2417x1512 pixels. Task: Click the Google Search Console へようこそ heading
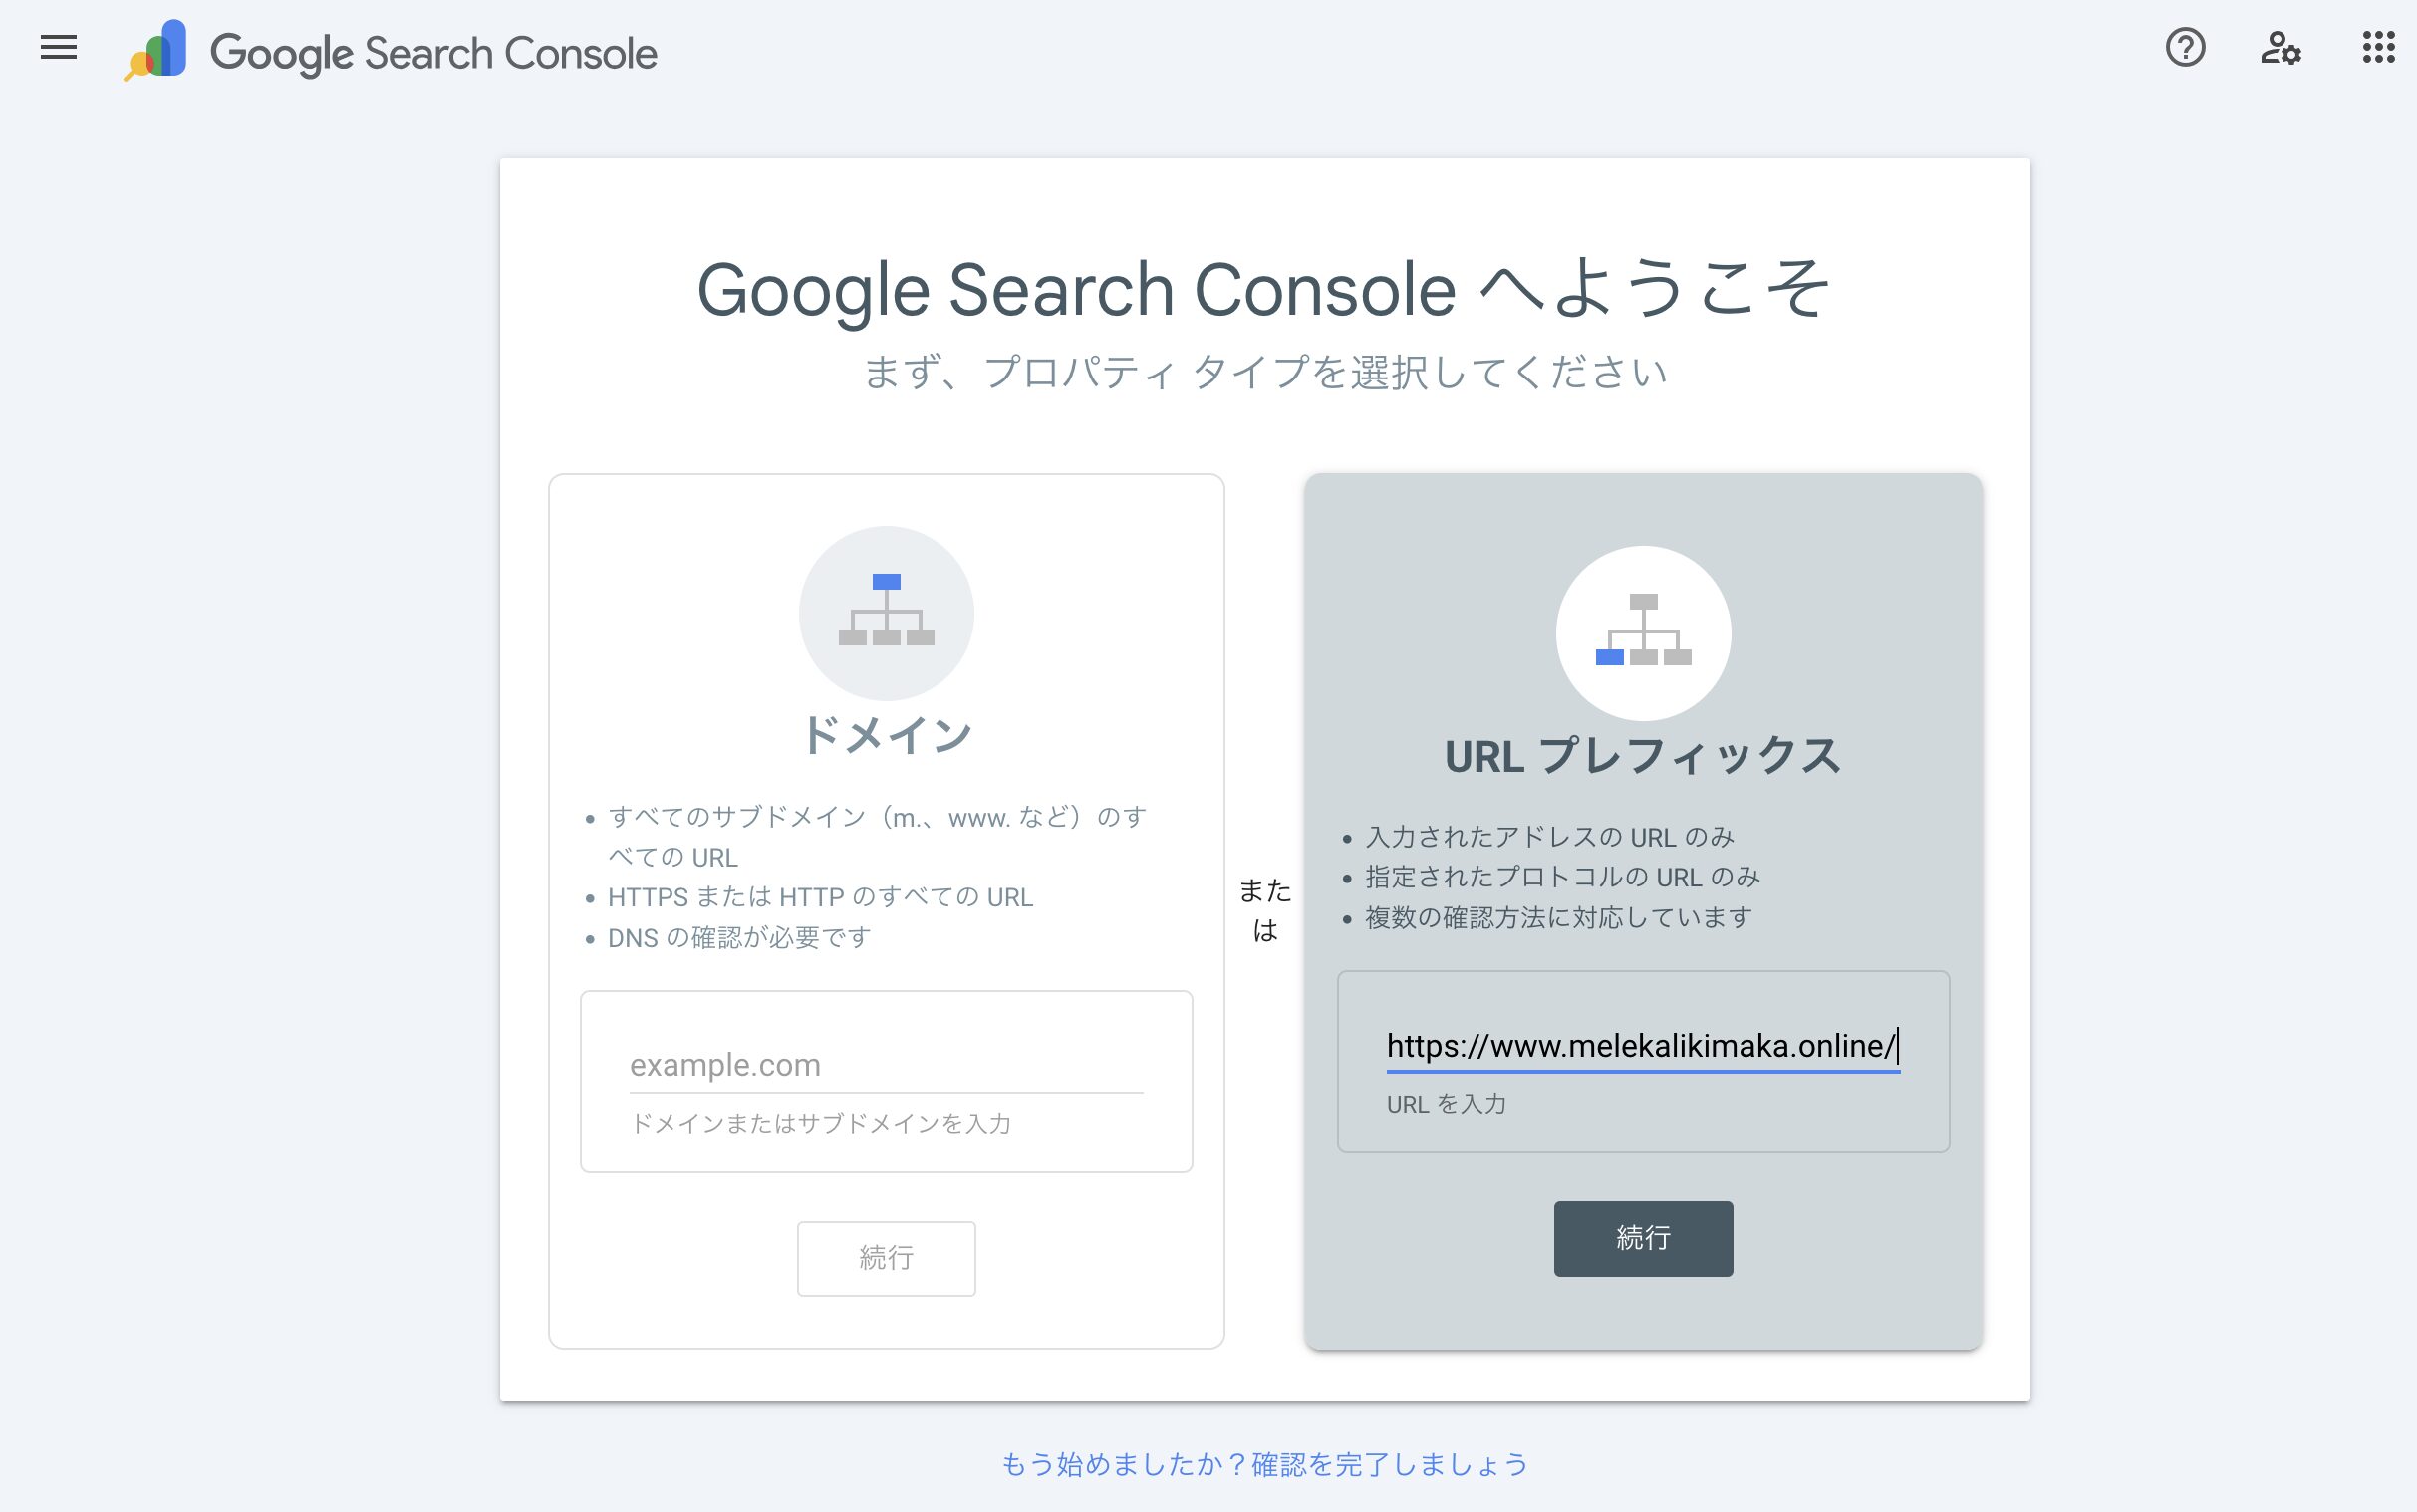pyautogui.click(x=1264, y=290)
